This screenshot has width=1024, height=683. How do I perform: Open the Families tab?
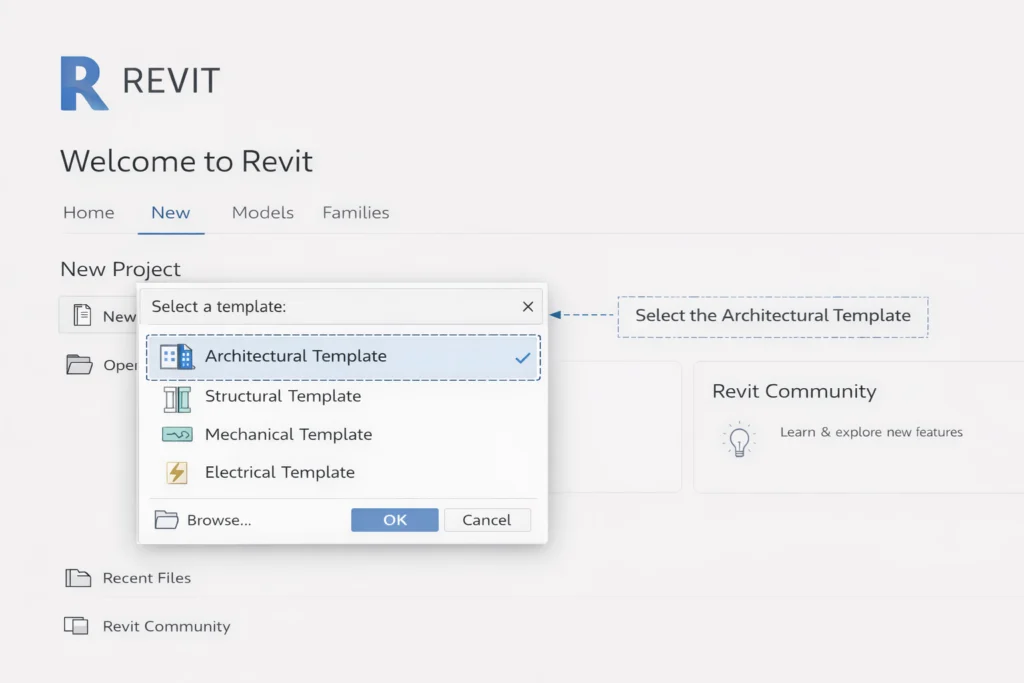(x=355, y=212)
